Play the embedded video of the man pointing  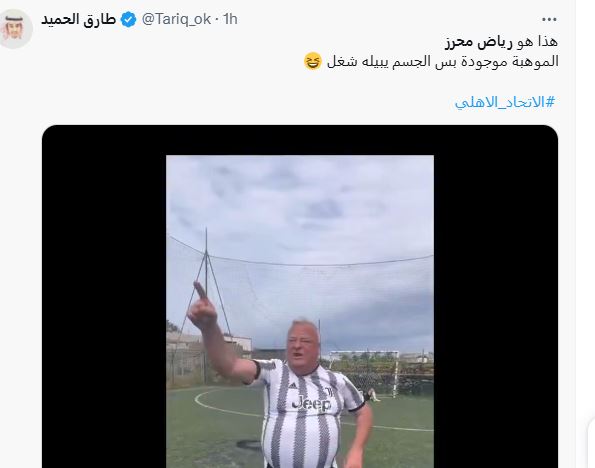pos(300,311)
